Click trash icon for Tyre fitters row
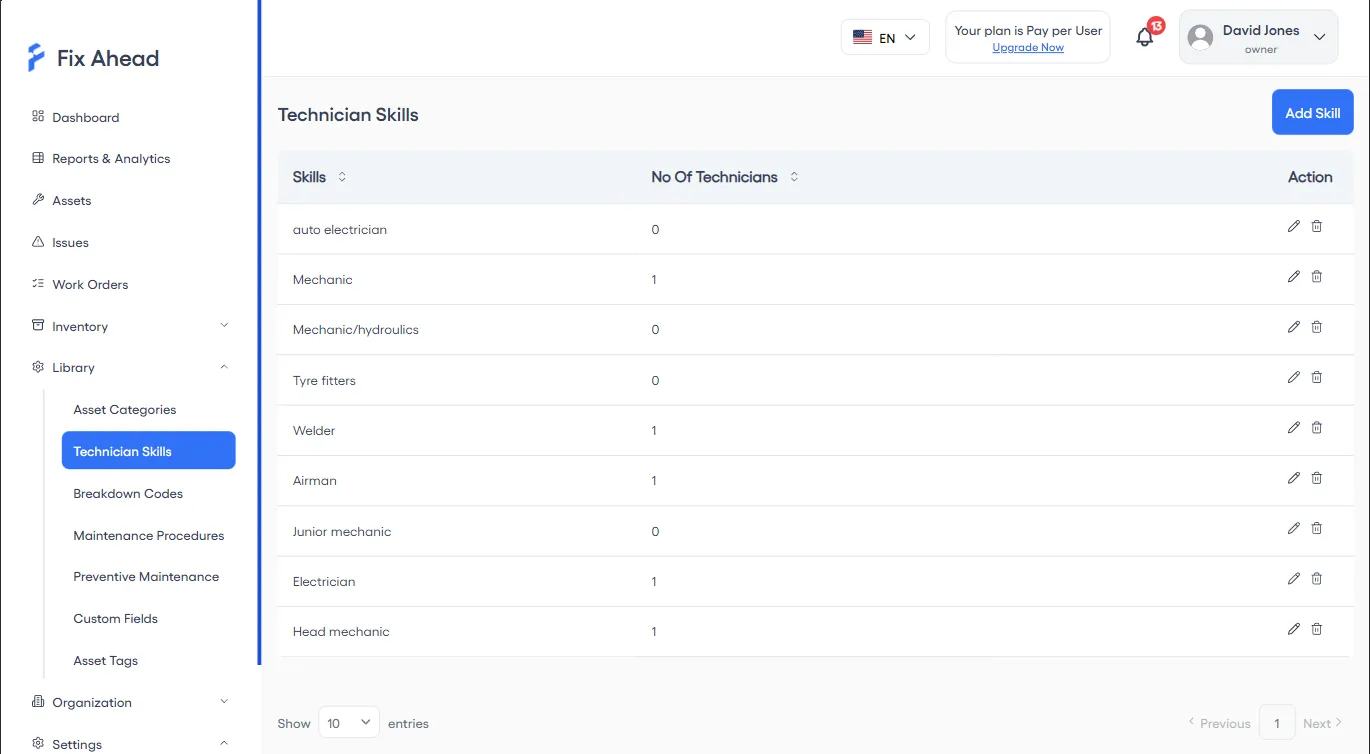The width and height of the screenshot is (1370, 754). [x=1316, y=378]
